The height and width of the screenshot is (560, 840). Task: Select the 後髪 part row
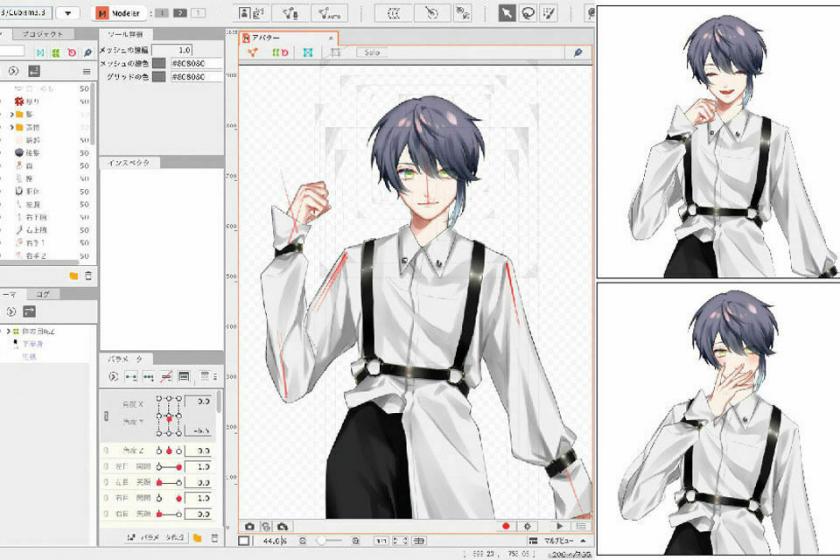pyautogui.click(x=48, y=153)
